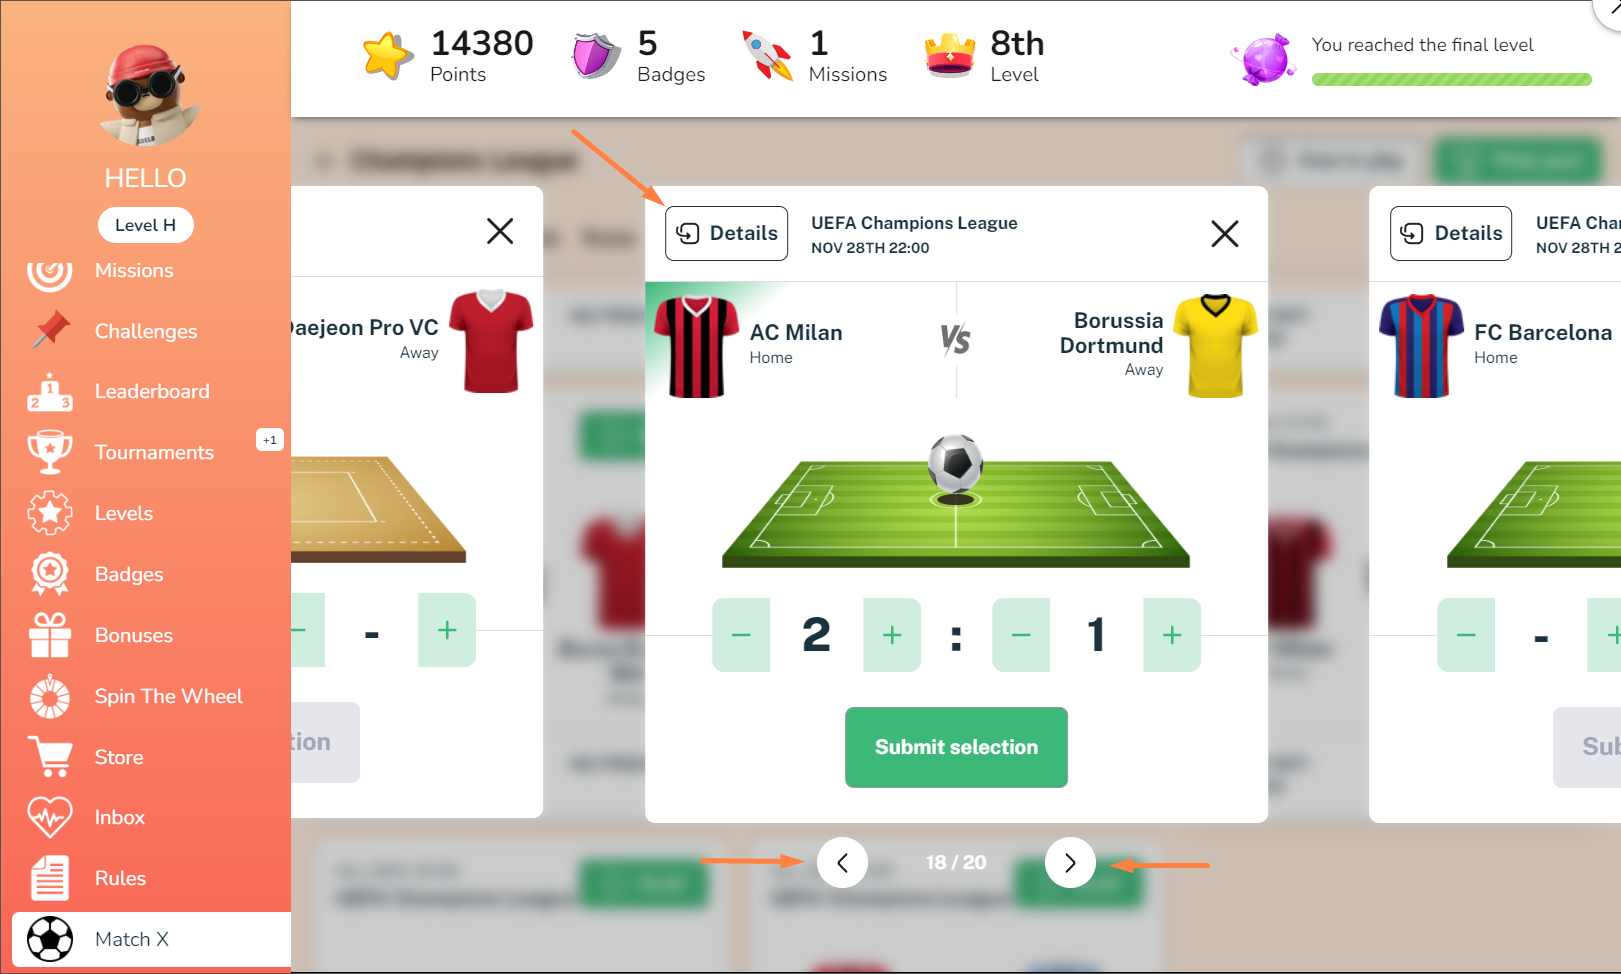Click the Leaderboard podium icon
The width and height of the screenshot is (1621, 974).
[50, 392]
